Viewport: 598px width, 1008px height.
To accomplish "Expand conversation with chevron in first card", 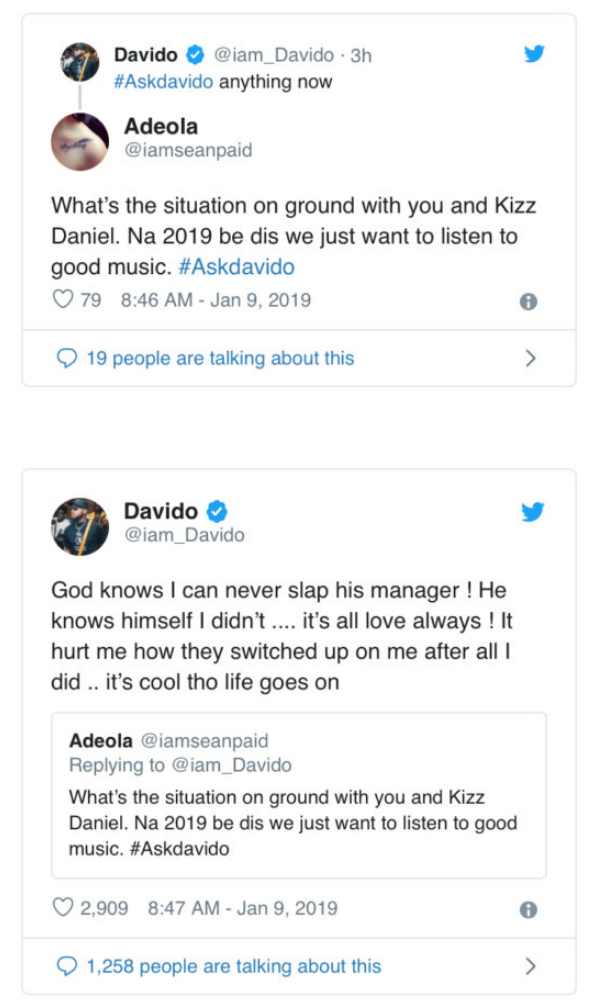I will pyautogui.click(x=530, y=358).
